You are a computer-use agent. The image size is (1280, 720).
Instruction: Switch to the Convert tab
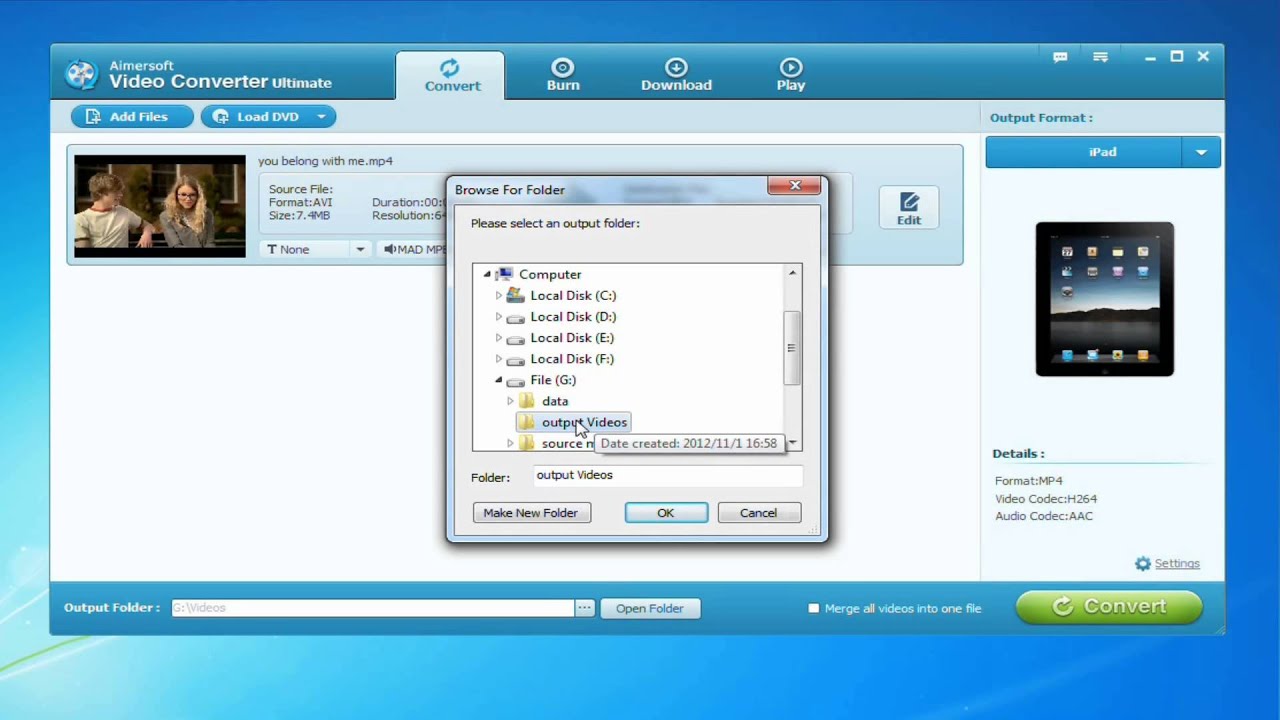coord(452,75)
